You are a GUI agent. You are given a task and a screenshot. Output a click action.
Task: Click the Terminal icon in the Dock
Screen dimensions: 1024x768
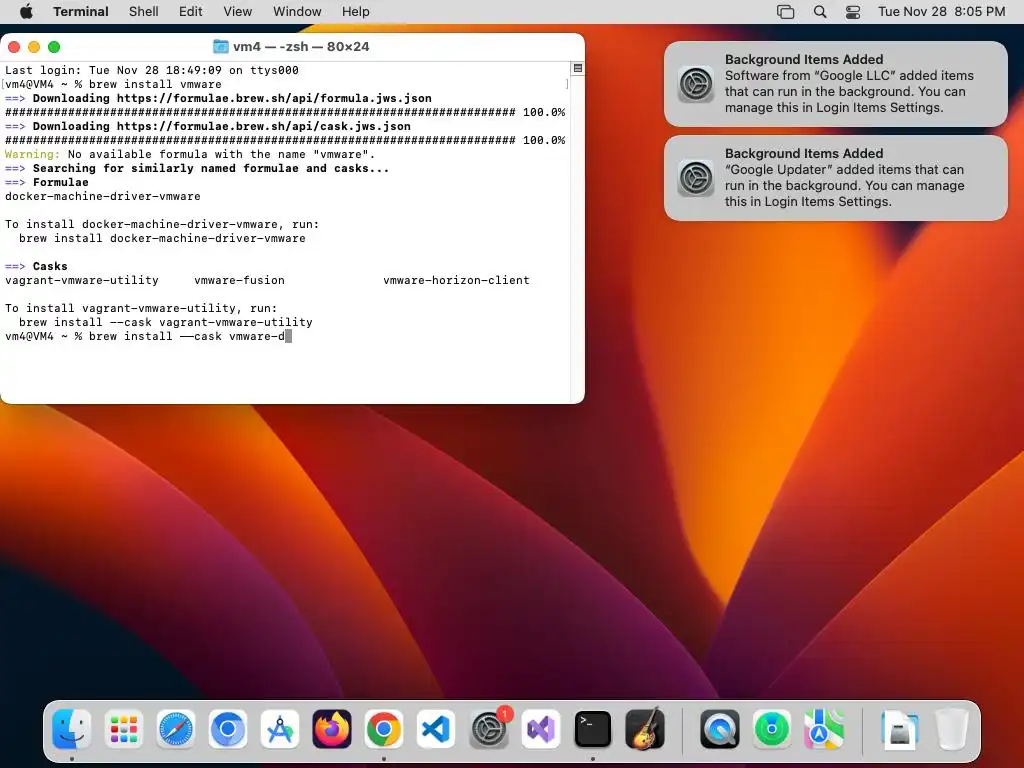coord(592,729)
